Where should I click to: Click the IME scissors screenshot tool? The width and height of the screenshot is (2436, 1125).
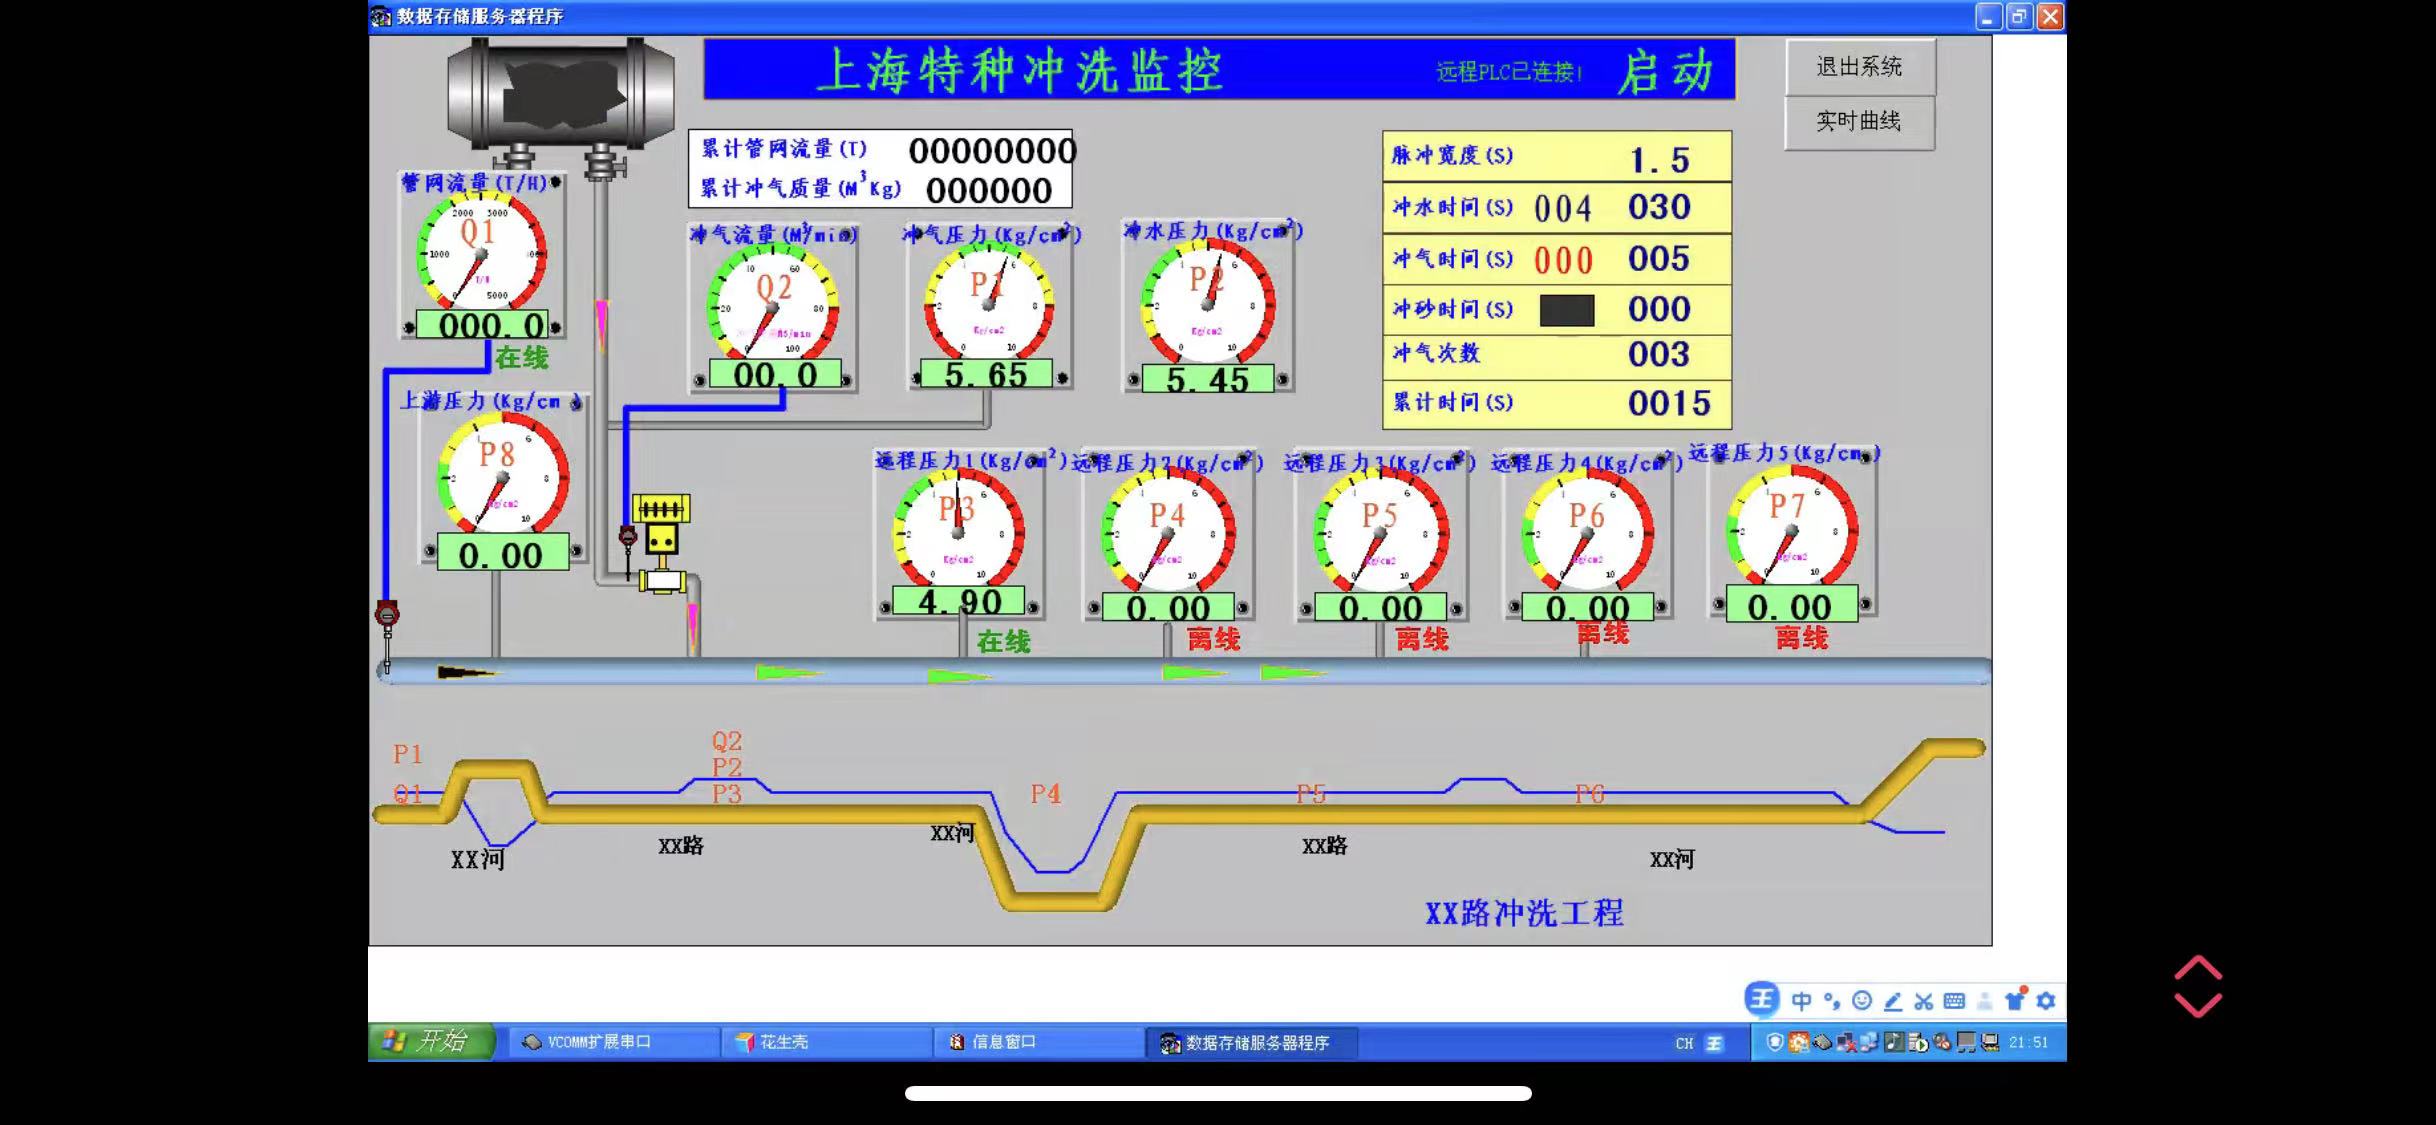pyautogui.click(x=1923, y=1000)
